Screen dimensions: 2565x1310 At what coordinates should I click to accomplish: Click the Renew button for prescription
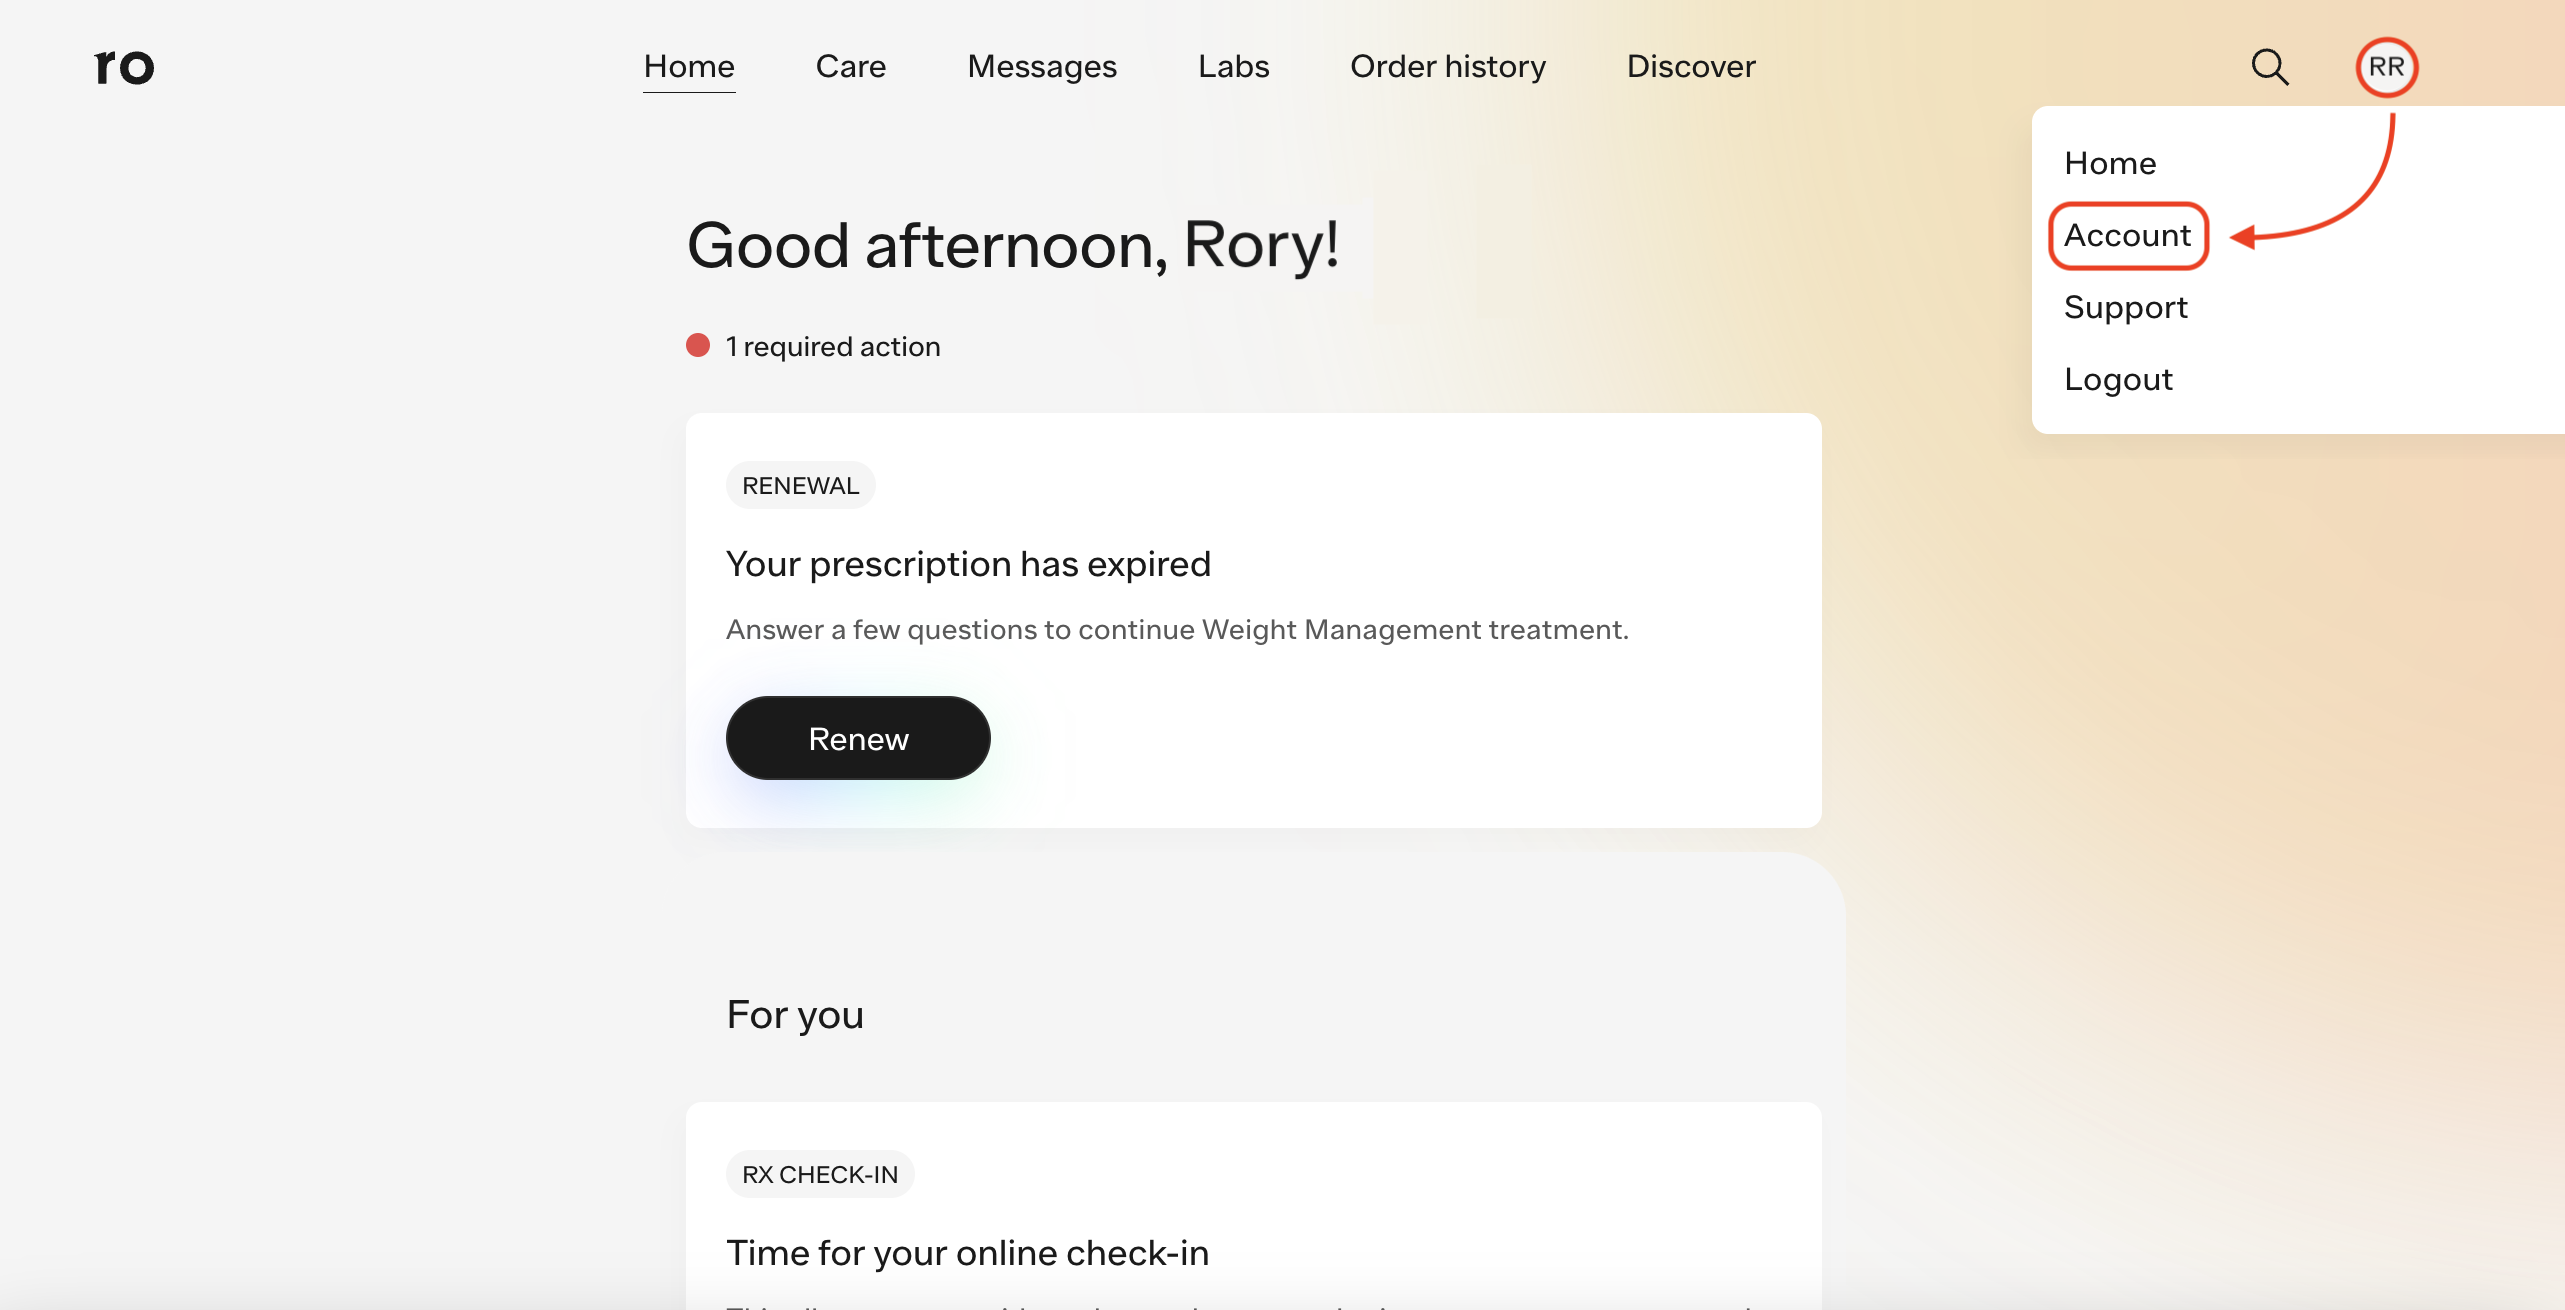pyautogui.click(x=858, y=737)
